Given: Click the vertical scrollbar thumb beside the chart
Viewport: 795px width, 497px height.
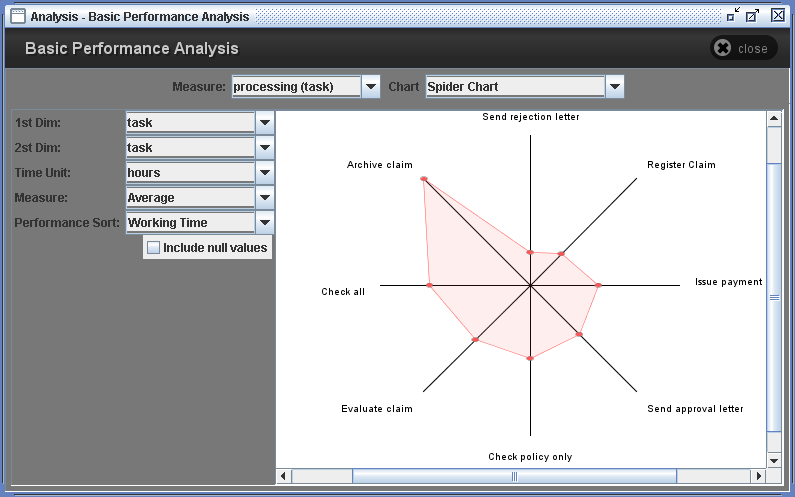Looking at the screenshot, I should (773, 296).
